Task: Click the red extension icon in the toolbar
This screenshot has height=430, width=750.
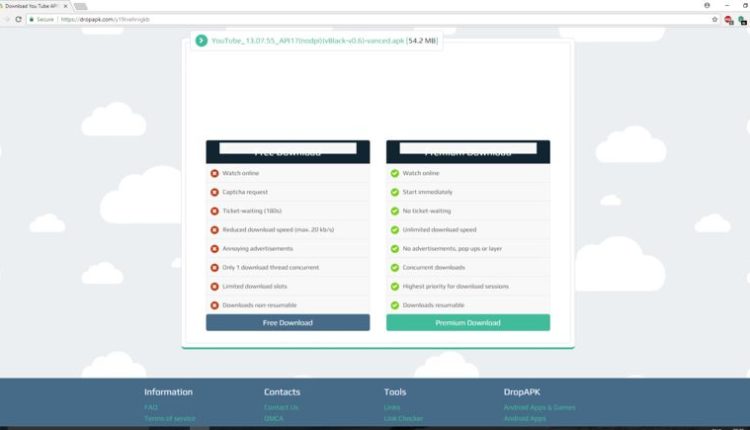Action: pos(727,19)
